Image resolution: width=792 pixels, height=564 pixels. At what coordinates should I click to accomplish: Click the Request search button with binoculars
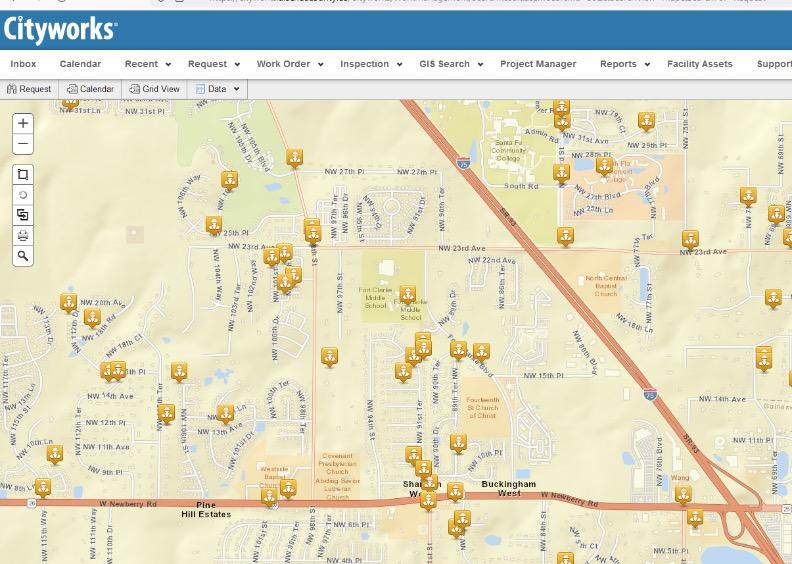click(29, 89)
